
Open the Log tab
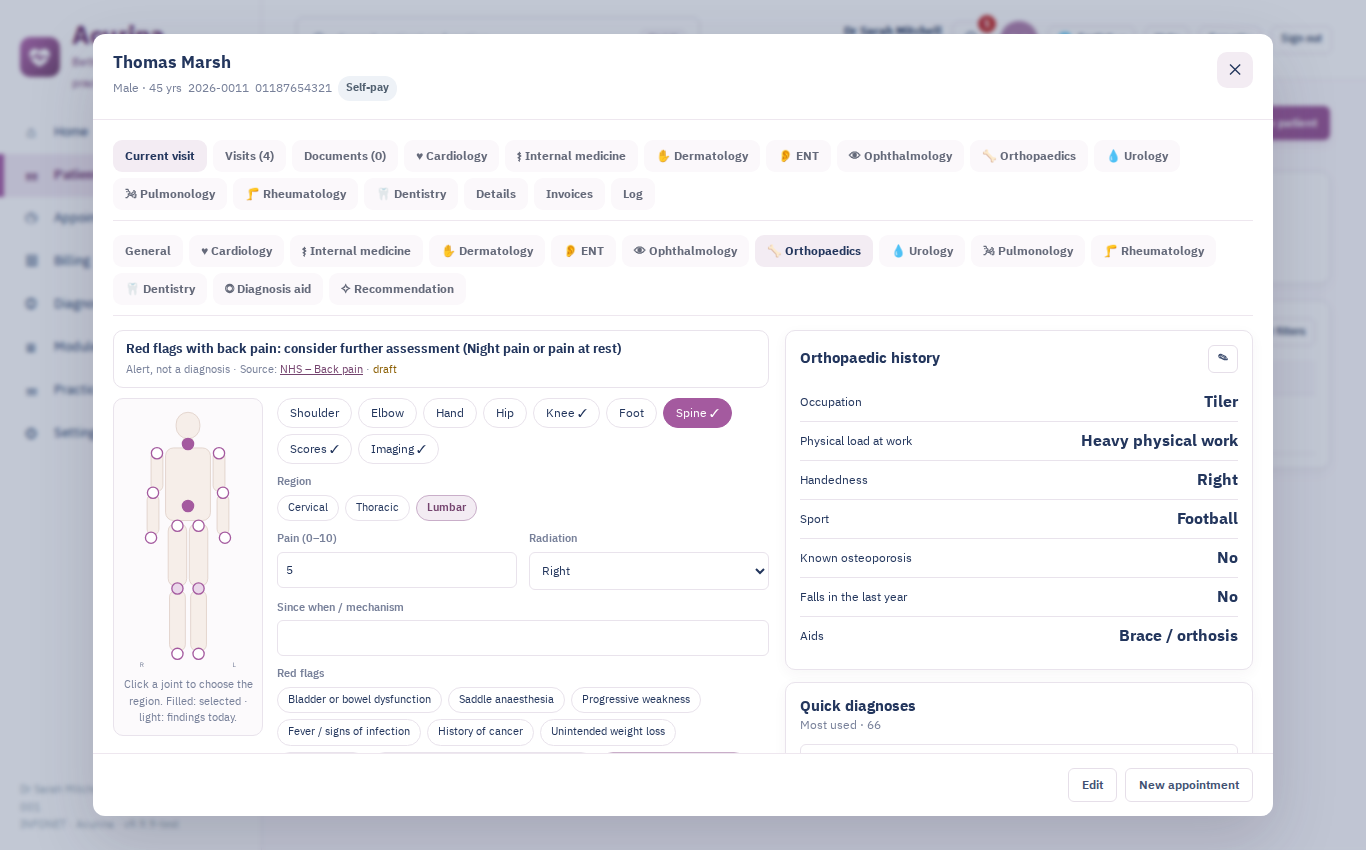click(633, 194)
